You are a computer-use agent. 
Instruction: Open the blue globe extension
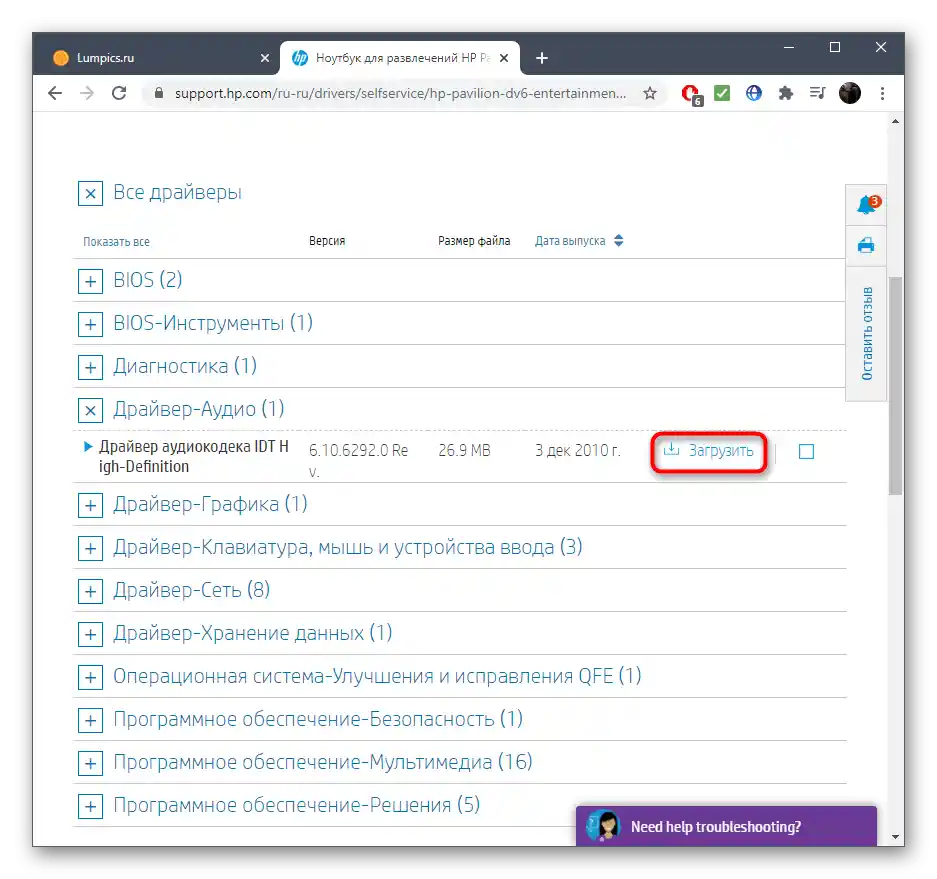pos(754,93)
